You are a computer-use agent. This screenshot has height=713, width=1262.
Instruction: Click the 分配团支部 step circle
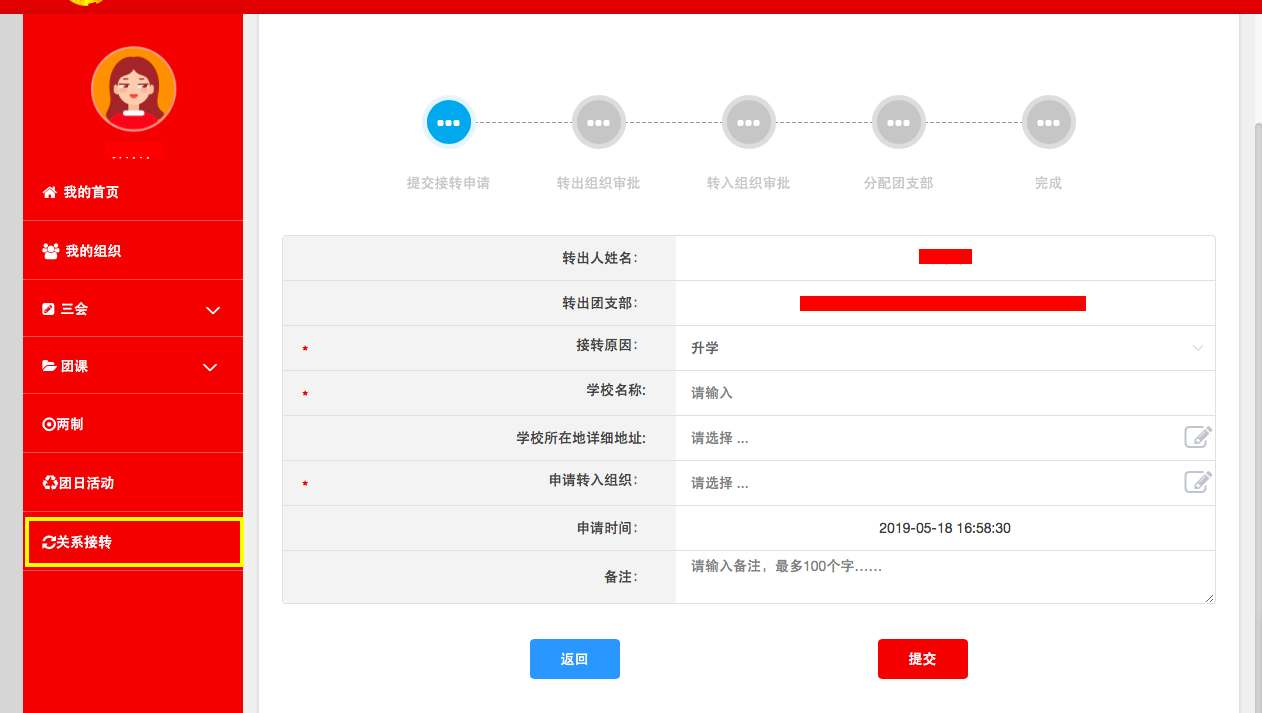(x=898, y=123)
